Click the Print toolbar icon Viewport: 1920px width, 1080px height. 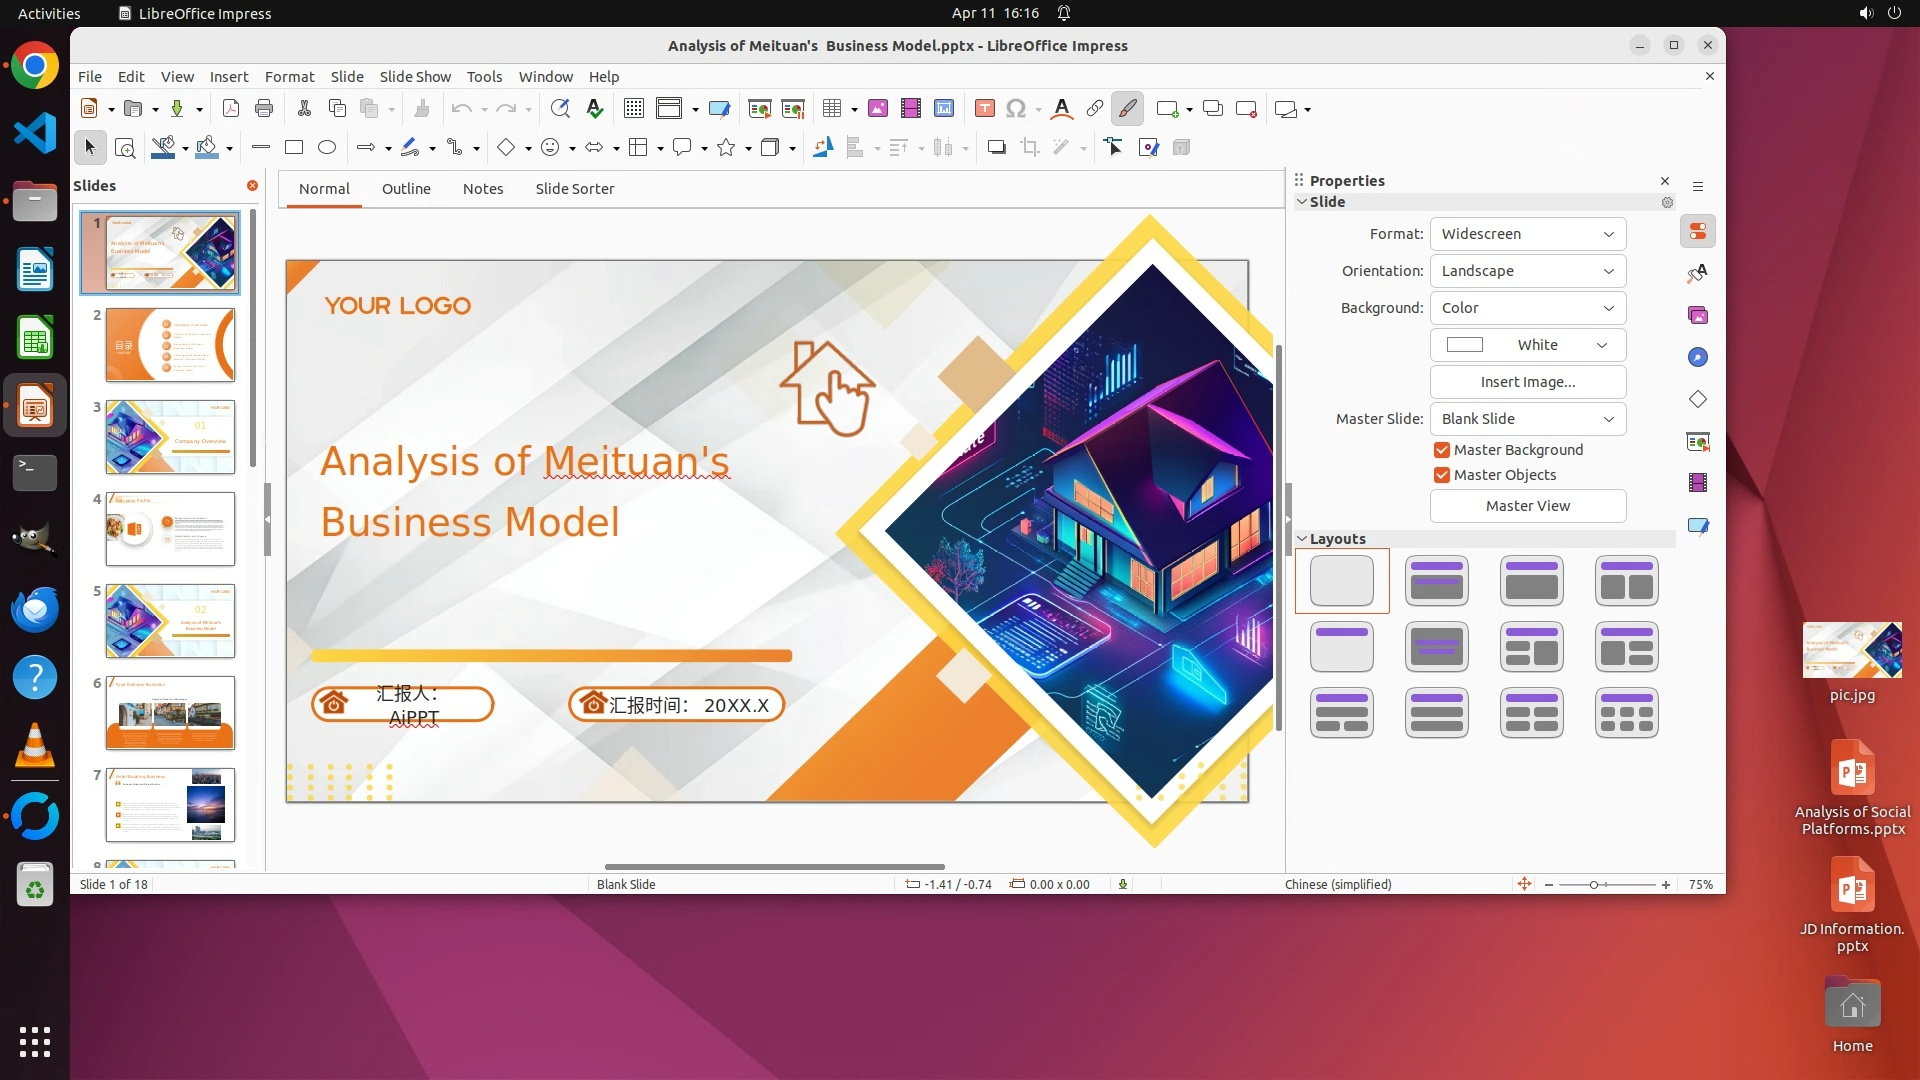264,109
